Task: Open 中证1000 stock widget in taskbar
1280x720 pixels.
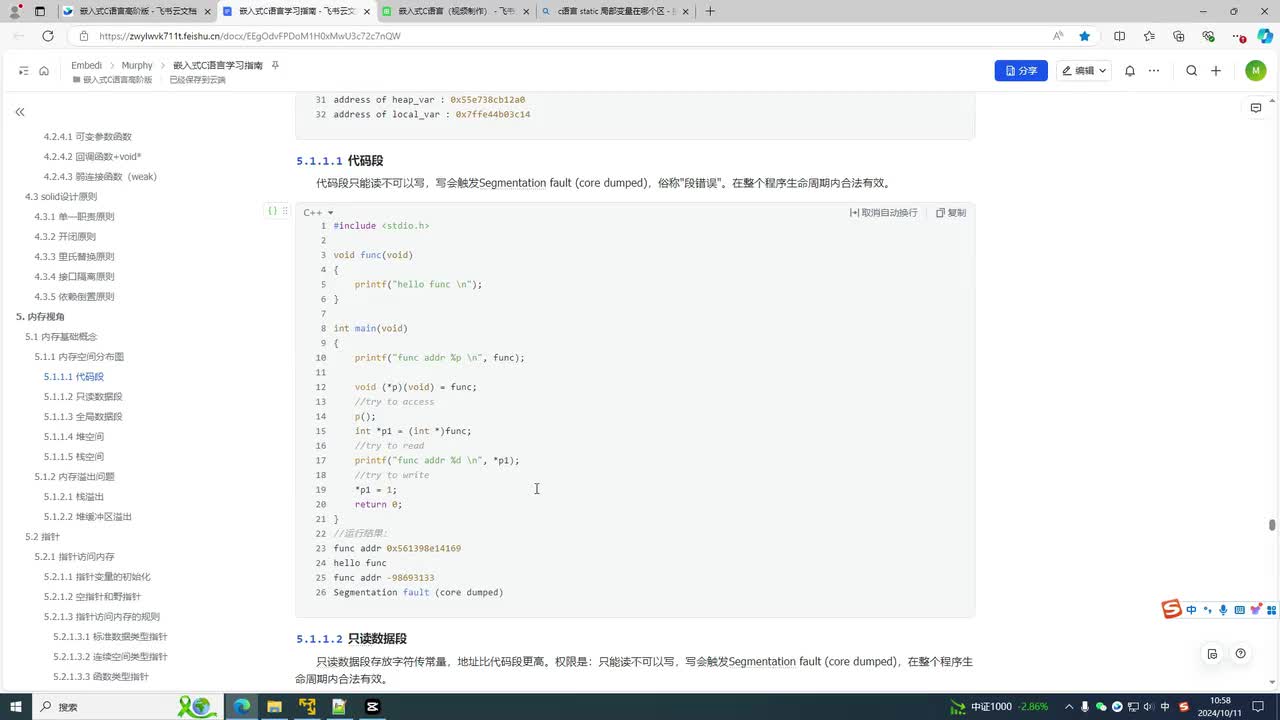Action: 998,706
